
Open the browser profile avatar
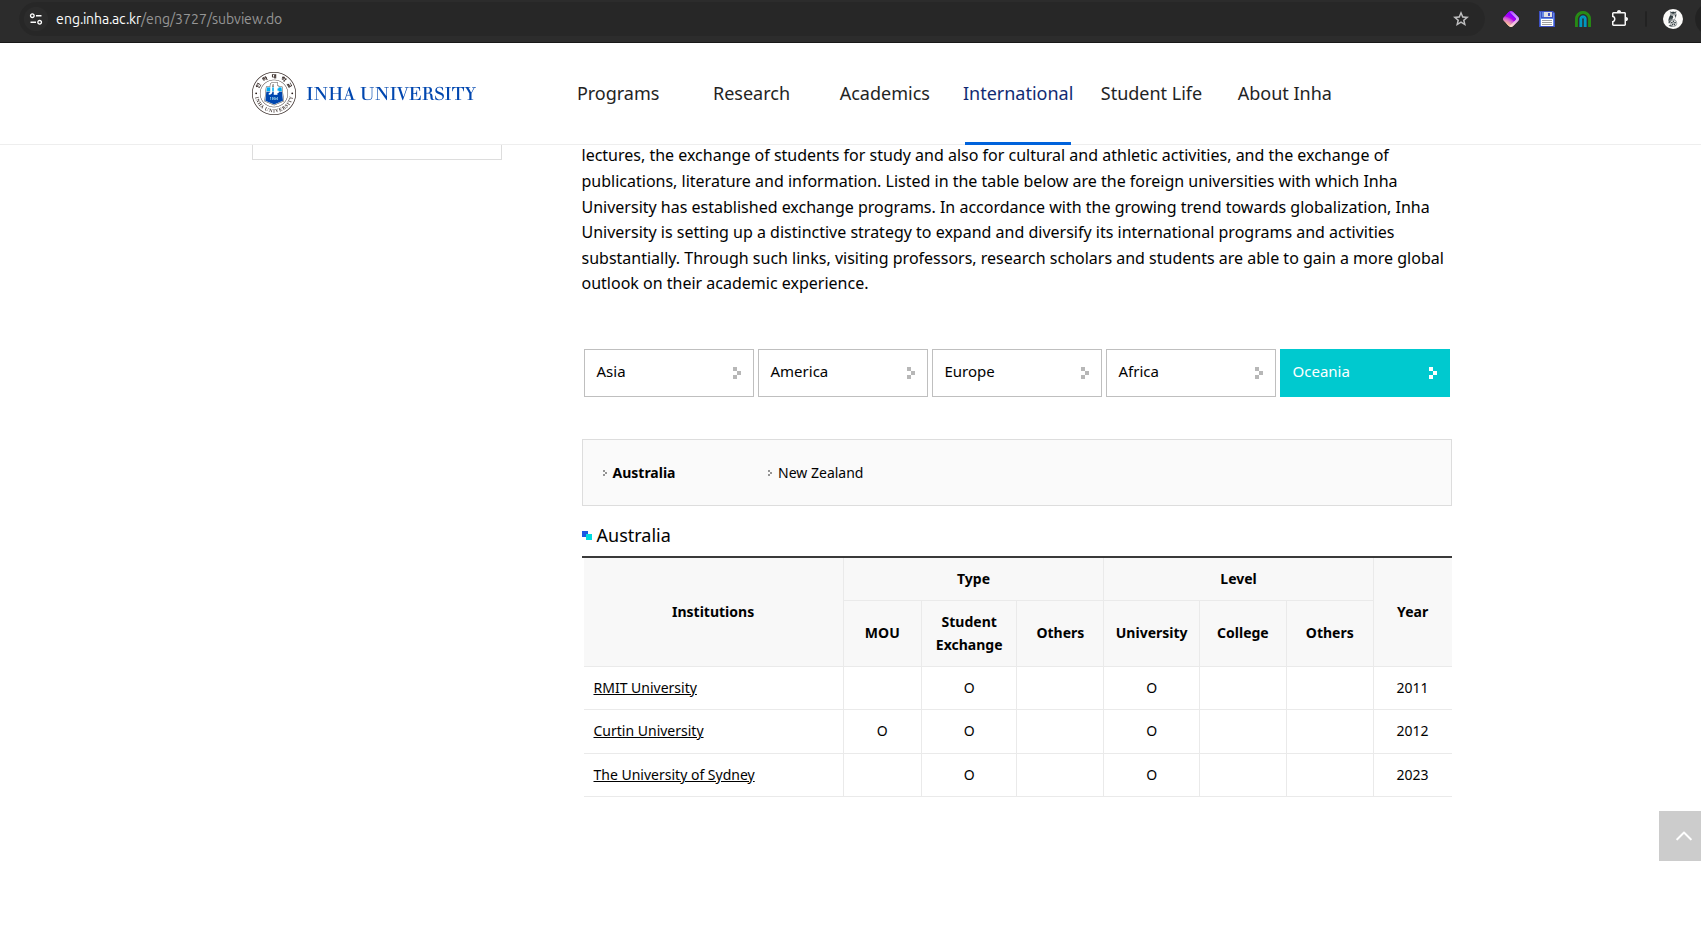(1672, 19)
